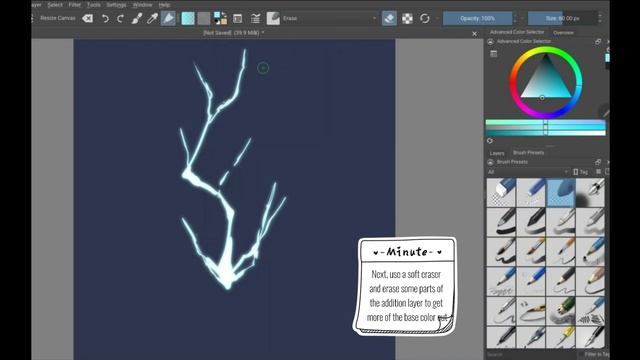Toggle lock on Advanced Color Selector docker
Image resolution: width=640 pixels, height=360 pixels.
click(x=491, y=41)
